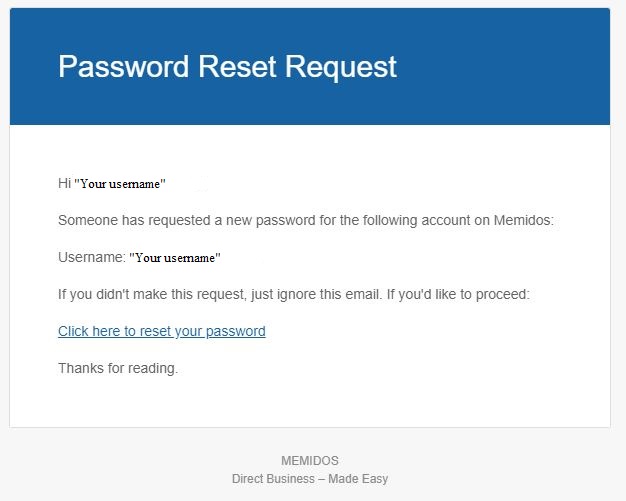626x501 pixels.
Task: Click the Password Reset Request heading
Action: pos(228,67)
